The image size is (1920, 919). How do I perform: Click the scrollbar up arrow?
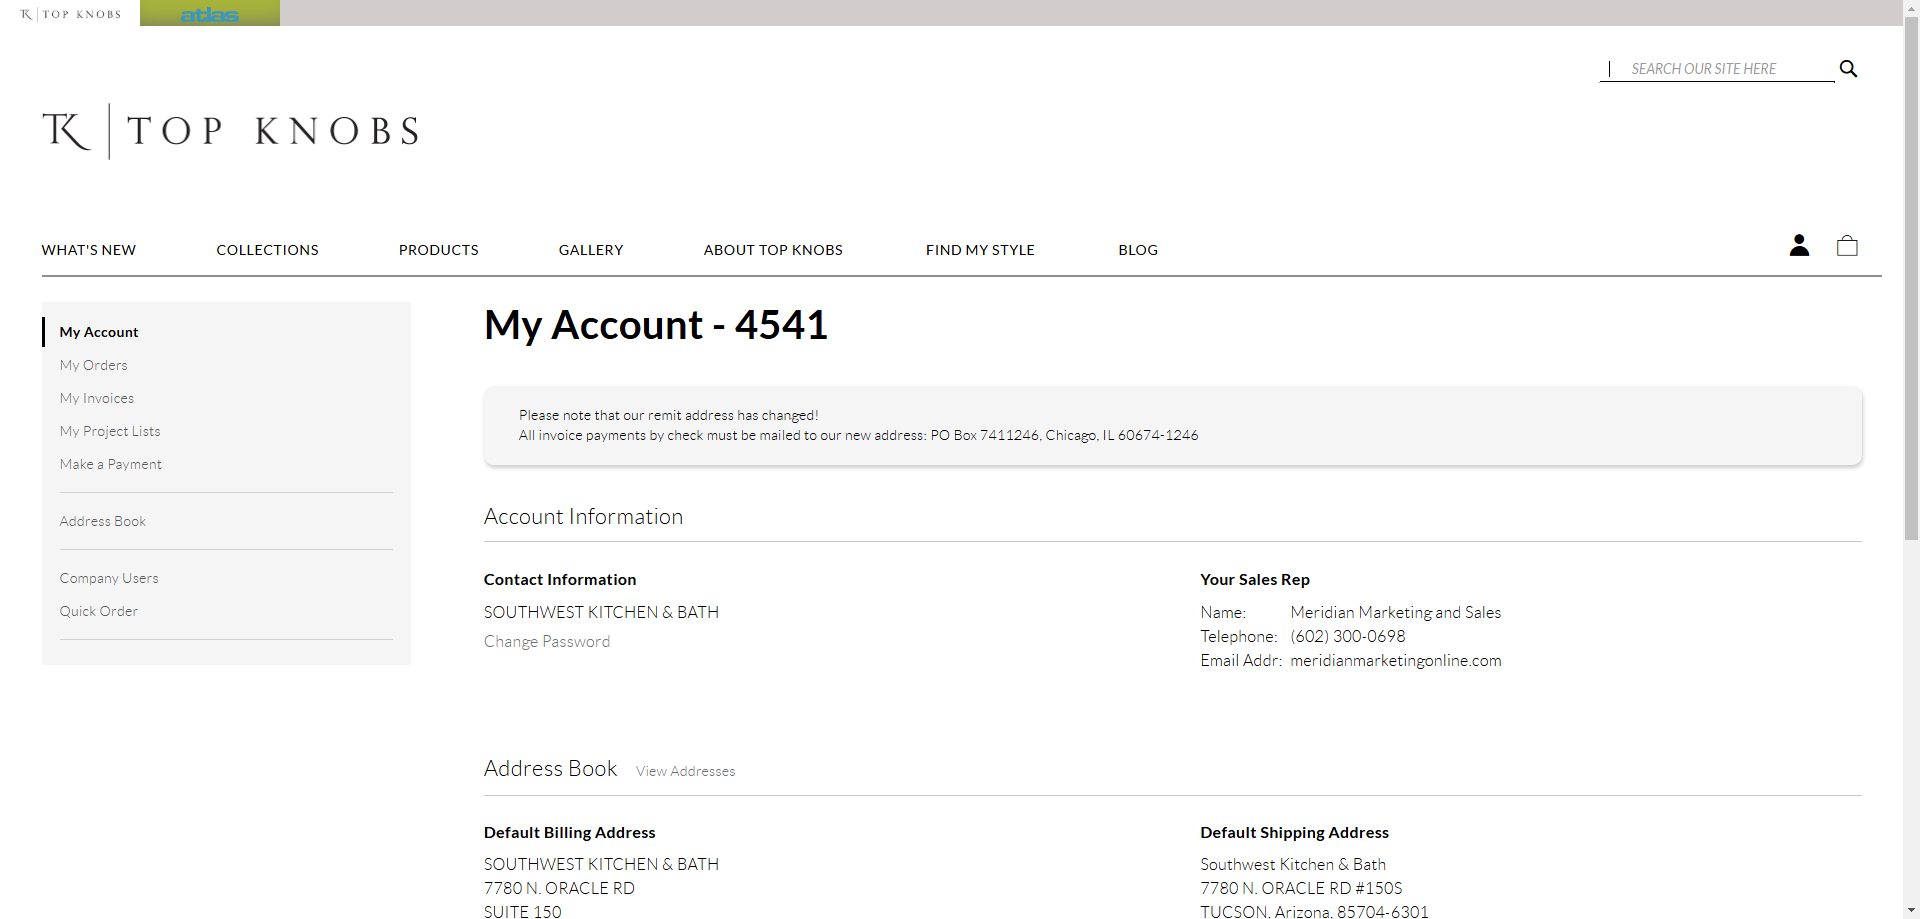click(x=1911, y=7)
